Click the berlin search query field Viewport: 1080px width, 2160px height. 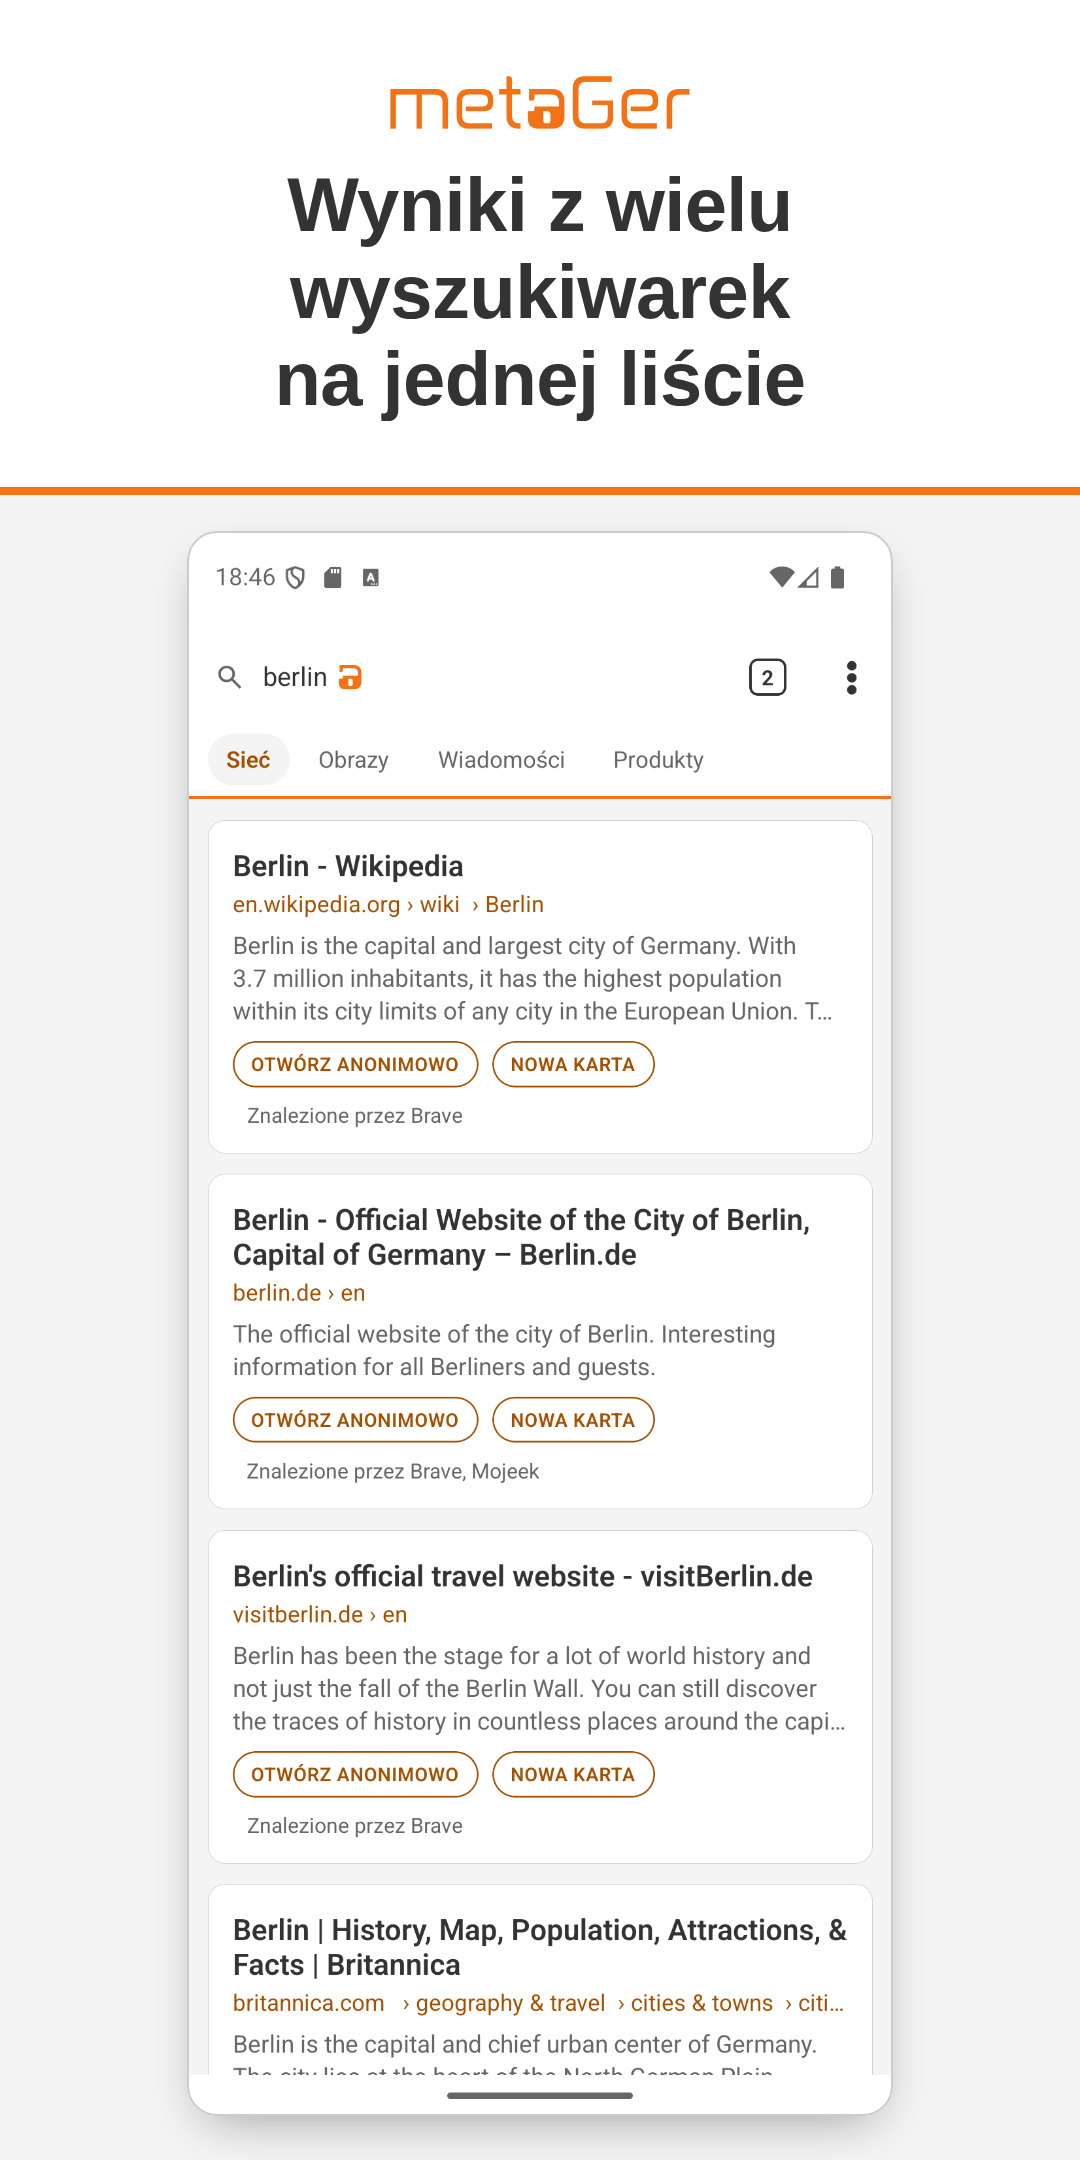295,677
